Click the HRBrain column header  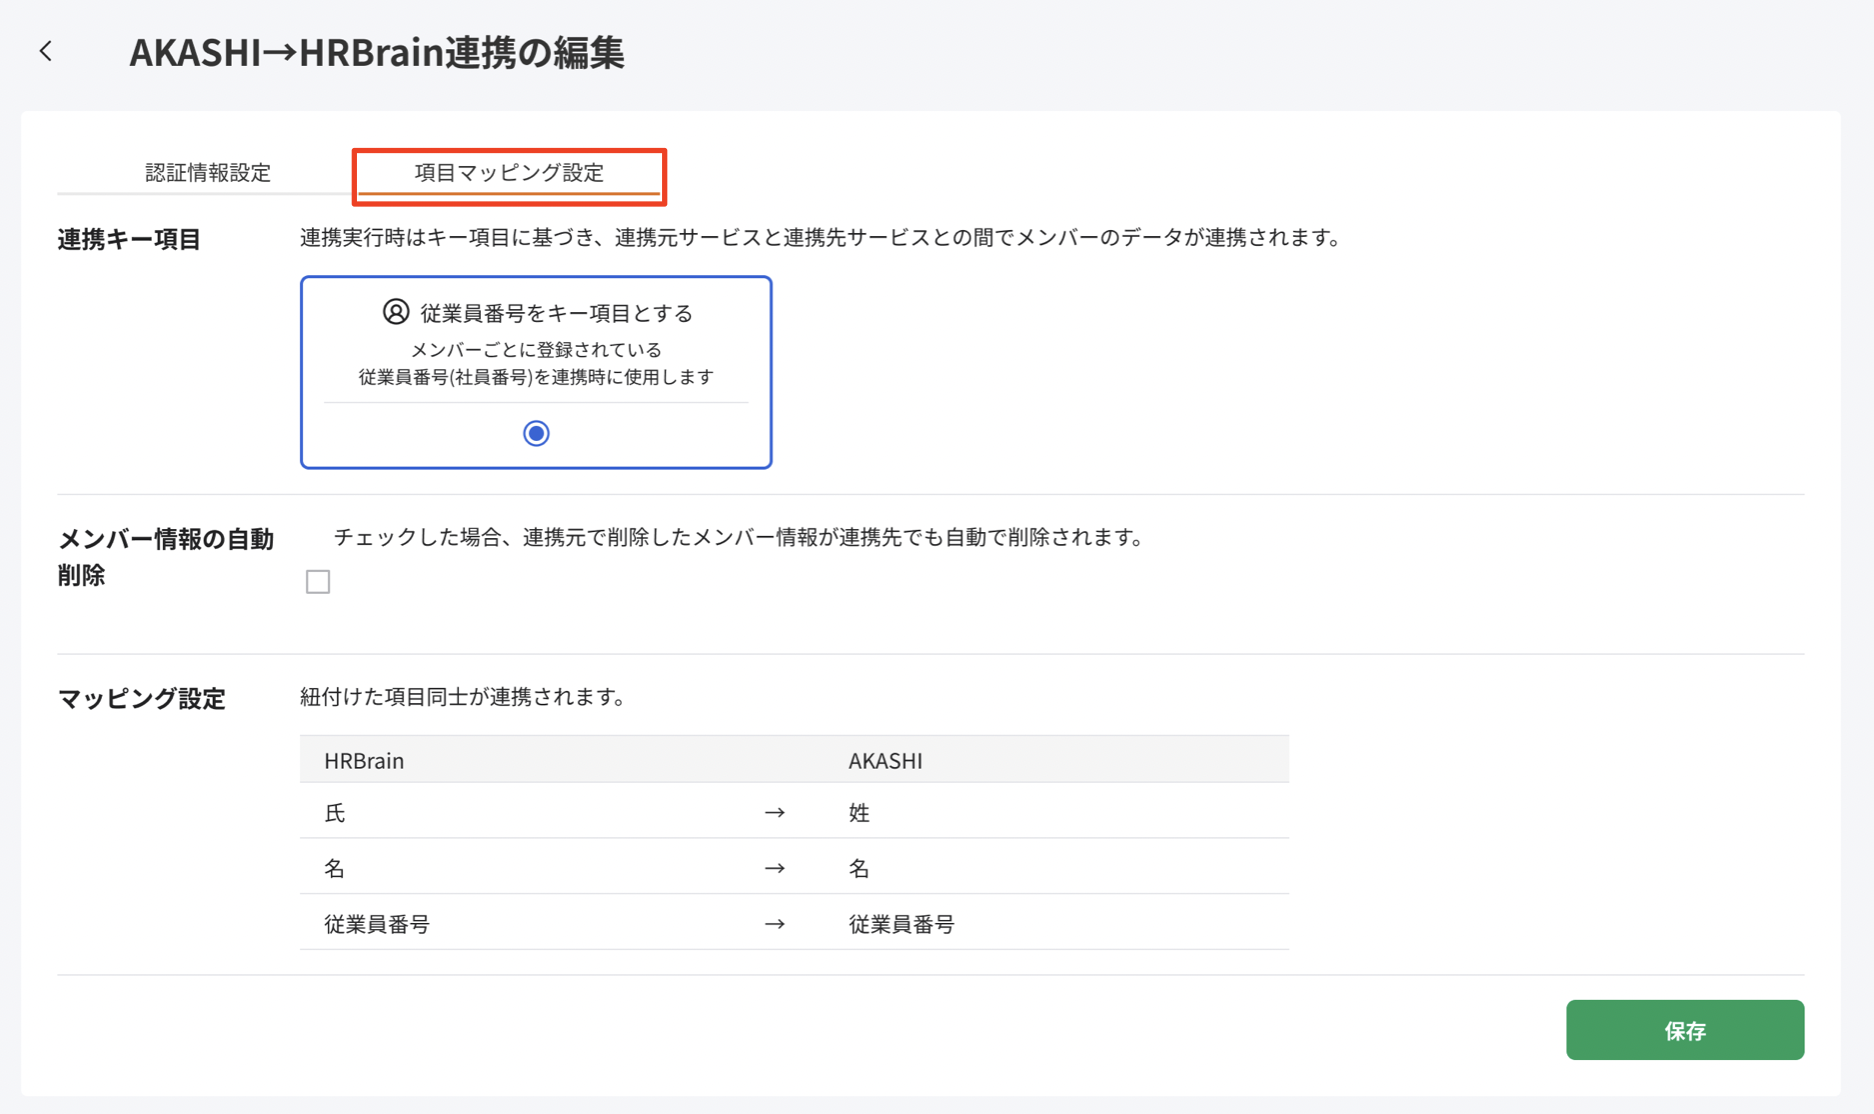(x=364, y=760)
